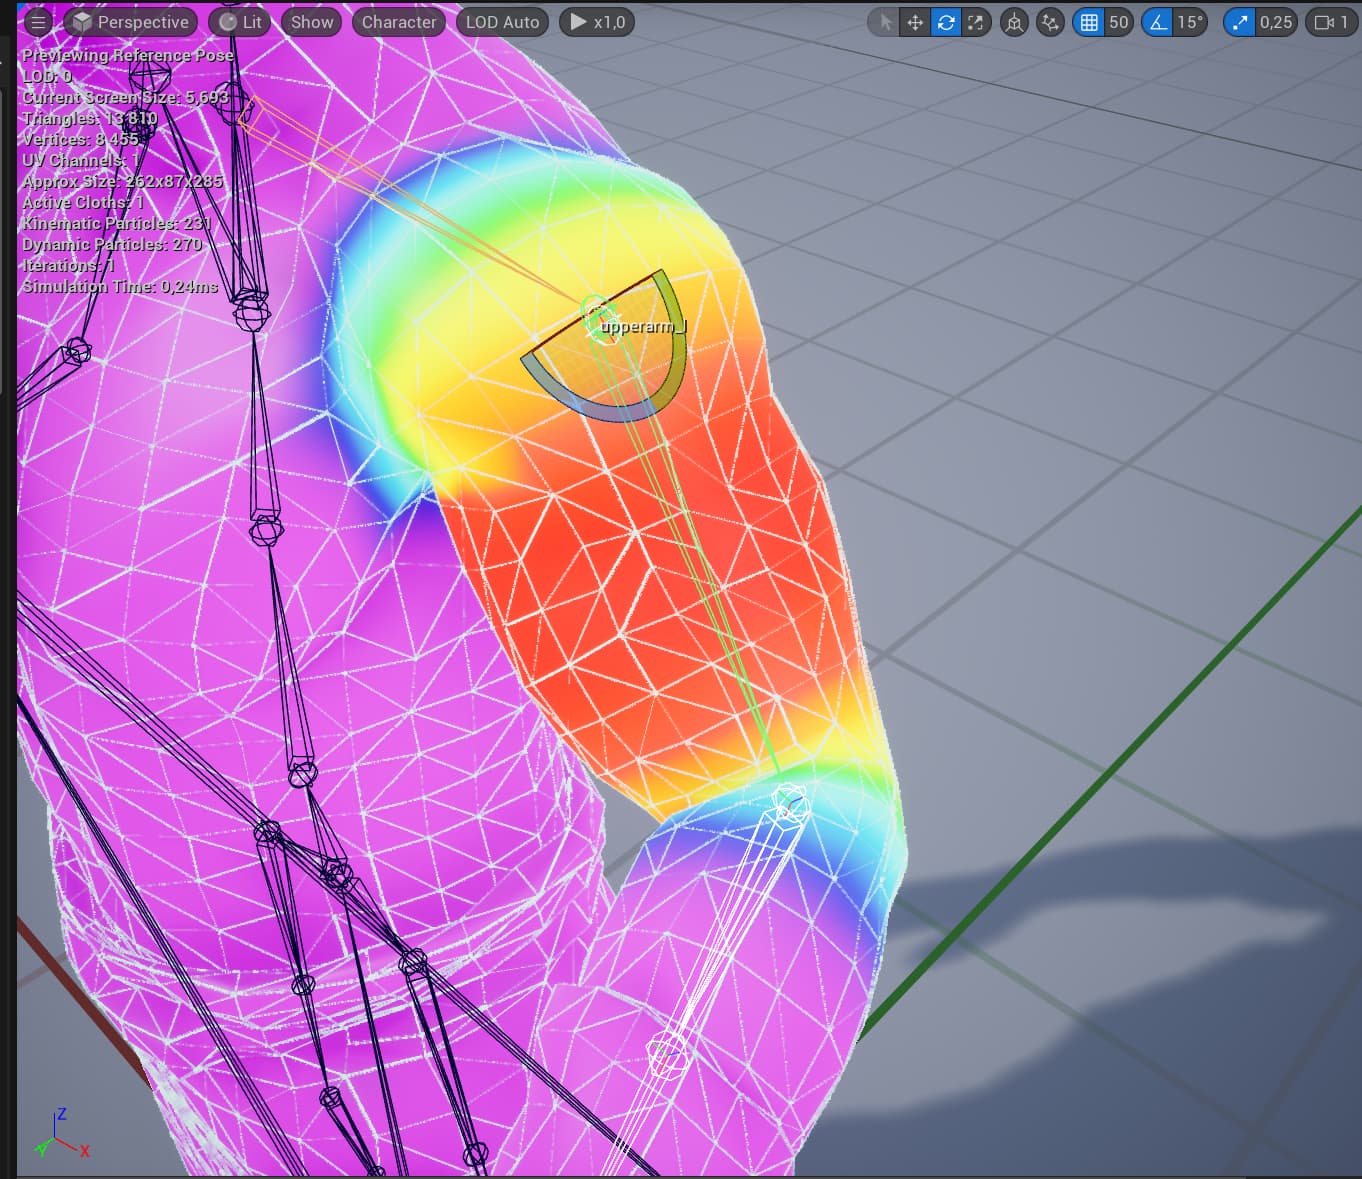Image resolution: width=1362 pixels, height=1179 pixels.
Task: Toggle scale snapping
Action: [1240, 22]
